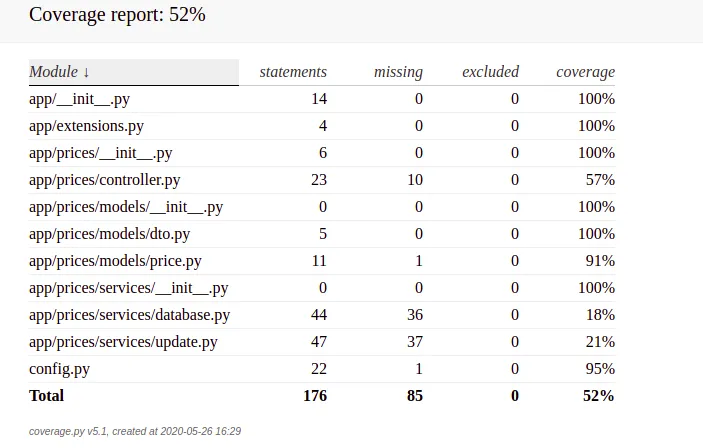Sort by missing column header
This screenshot has height=448, width=703.
tap(398, 72)
